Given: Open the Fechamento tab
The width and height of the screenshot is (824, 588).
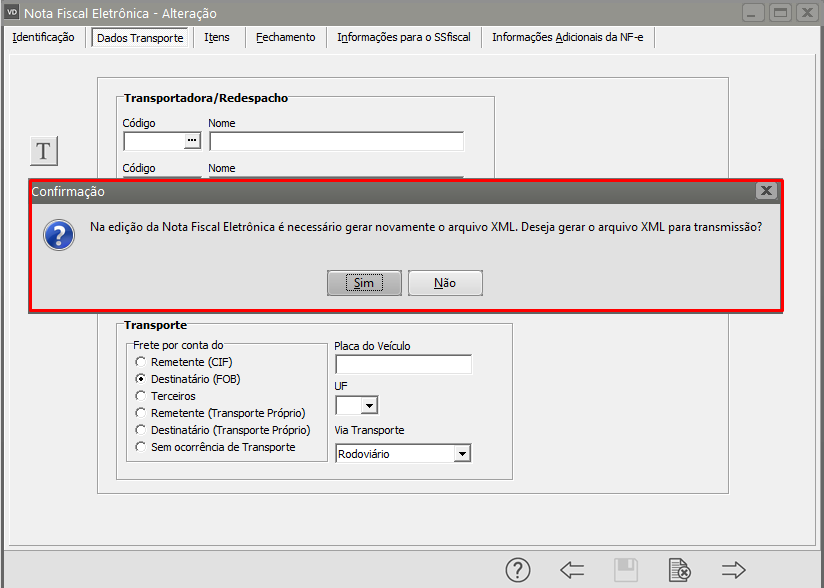Looking at the screenshot, I should (285, 37).
